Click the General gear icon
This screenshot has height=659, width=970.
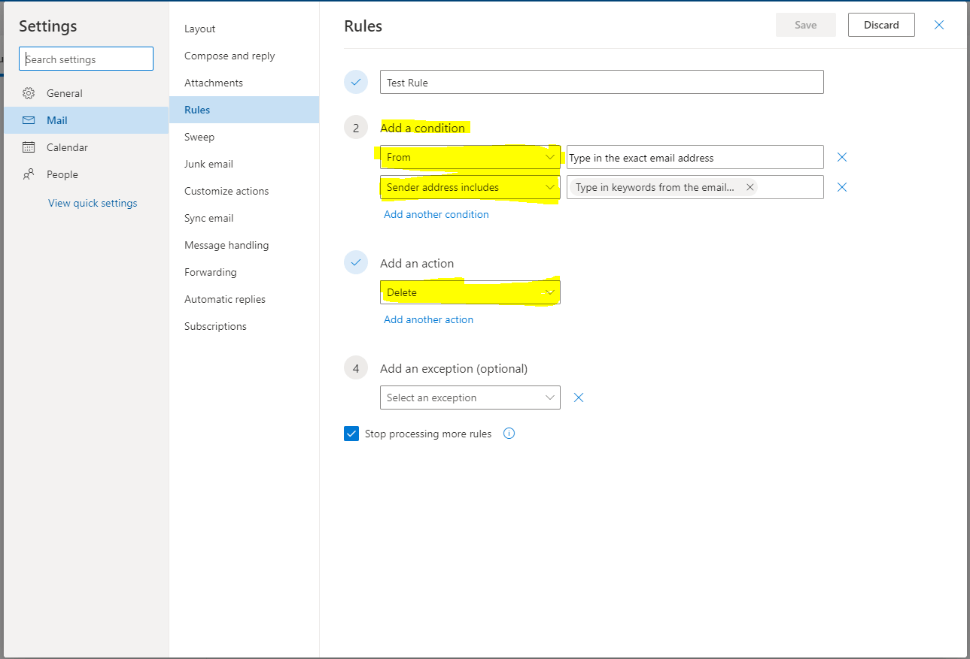(28, 93)
